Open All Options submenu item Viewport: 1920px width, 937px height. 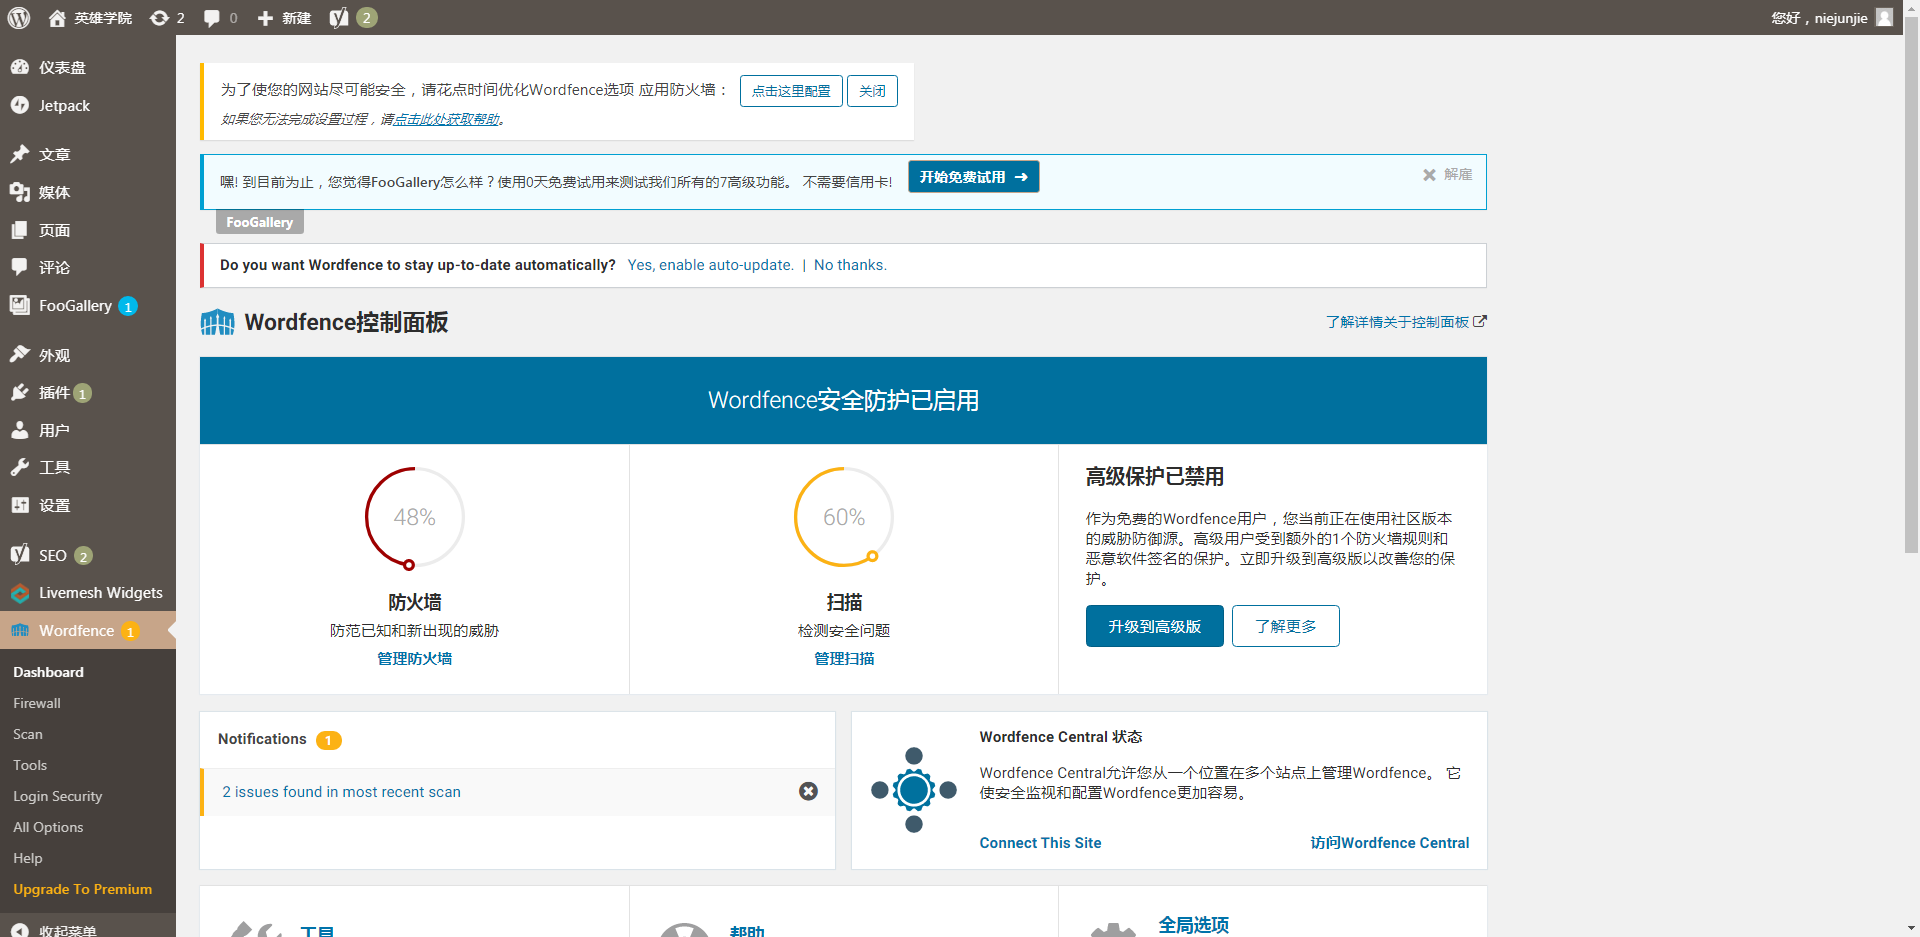coord(48,827)
